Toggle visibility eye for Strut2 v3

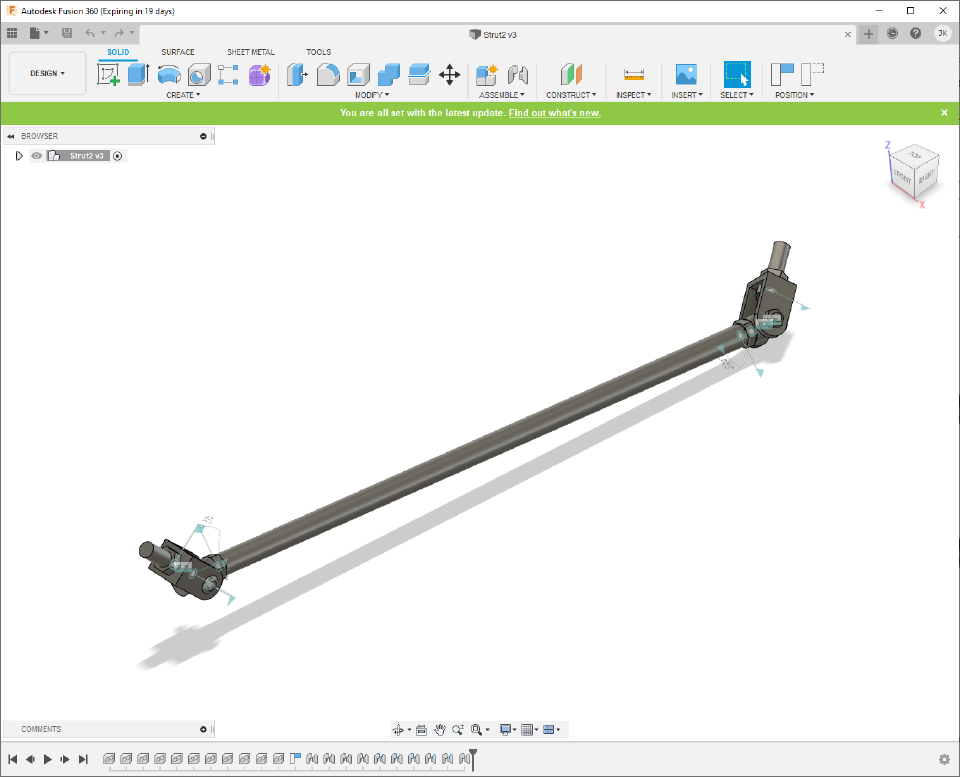(x=37, y=156)
